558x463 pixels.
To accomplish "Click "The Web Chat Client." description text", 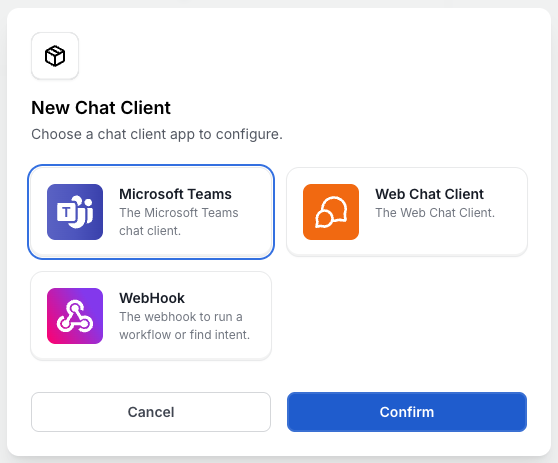I will click(435, 212).
